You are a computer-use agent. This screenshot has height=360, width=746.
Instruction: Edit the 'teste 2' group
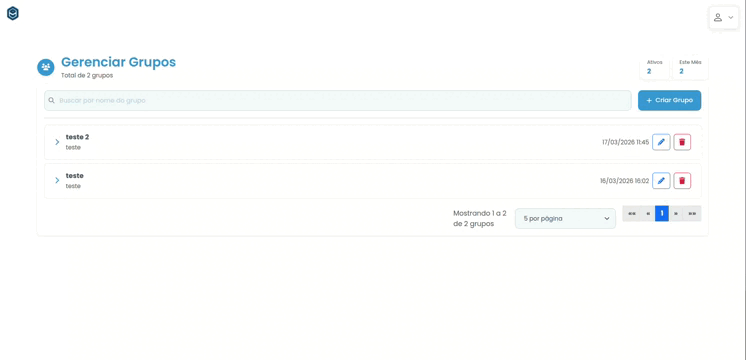pos(661,142)
